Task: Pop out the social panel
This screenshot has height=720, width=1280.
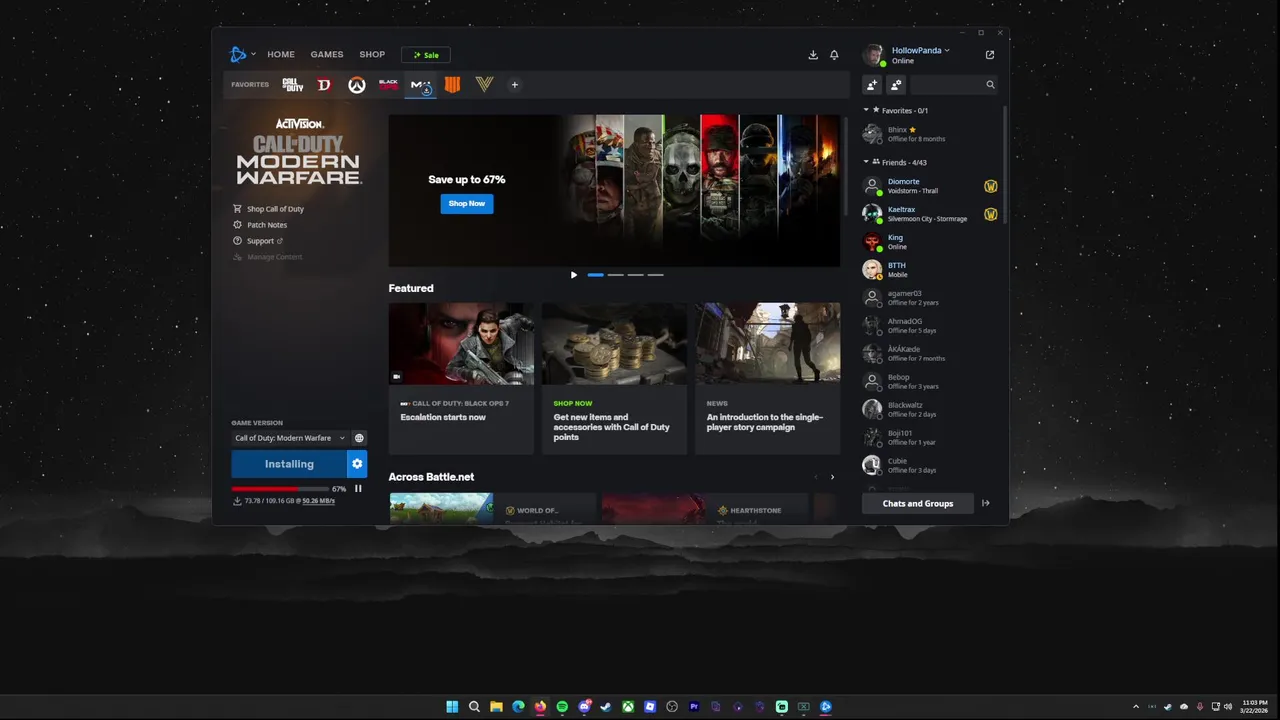Action: [x=990, y=55]
